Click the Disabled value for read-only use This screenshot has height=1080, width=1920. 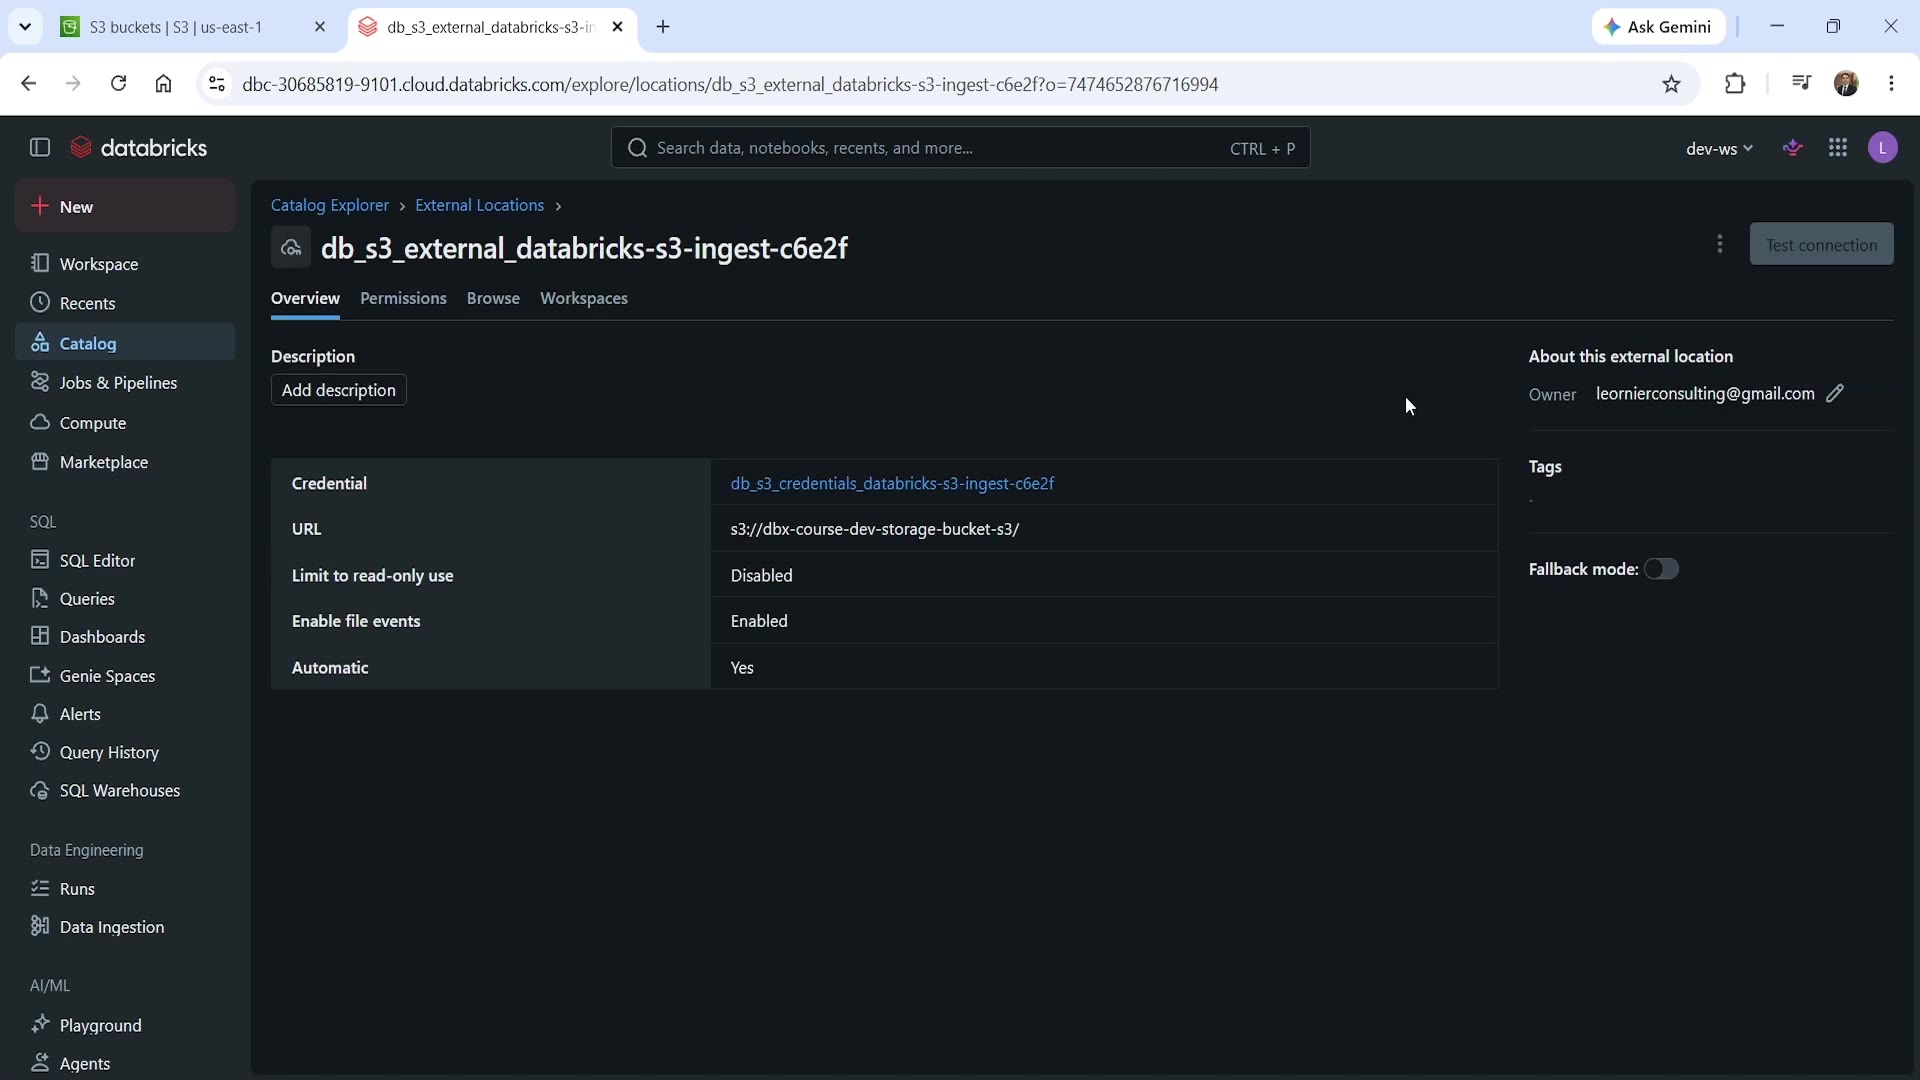[762, 576]
